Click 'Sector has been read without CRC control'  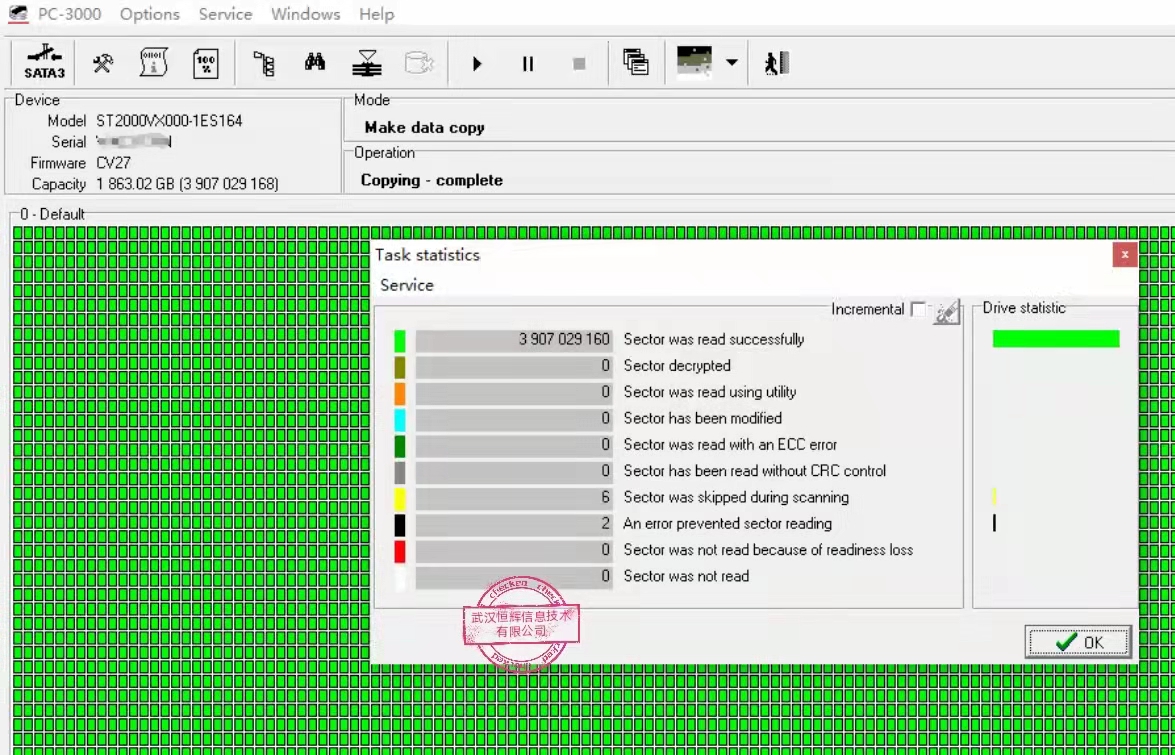[755, 470]
